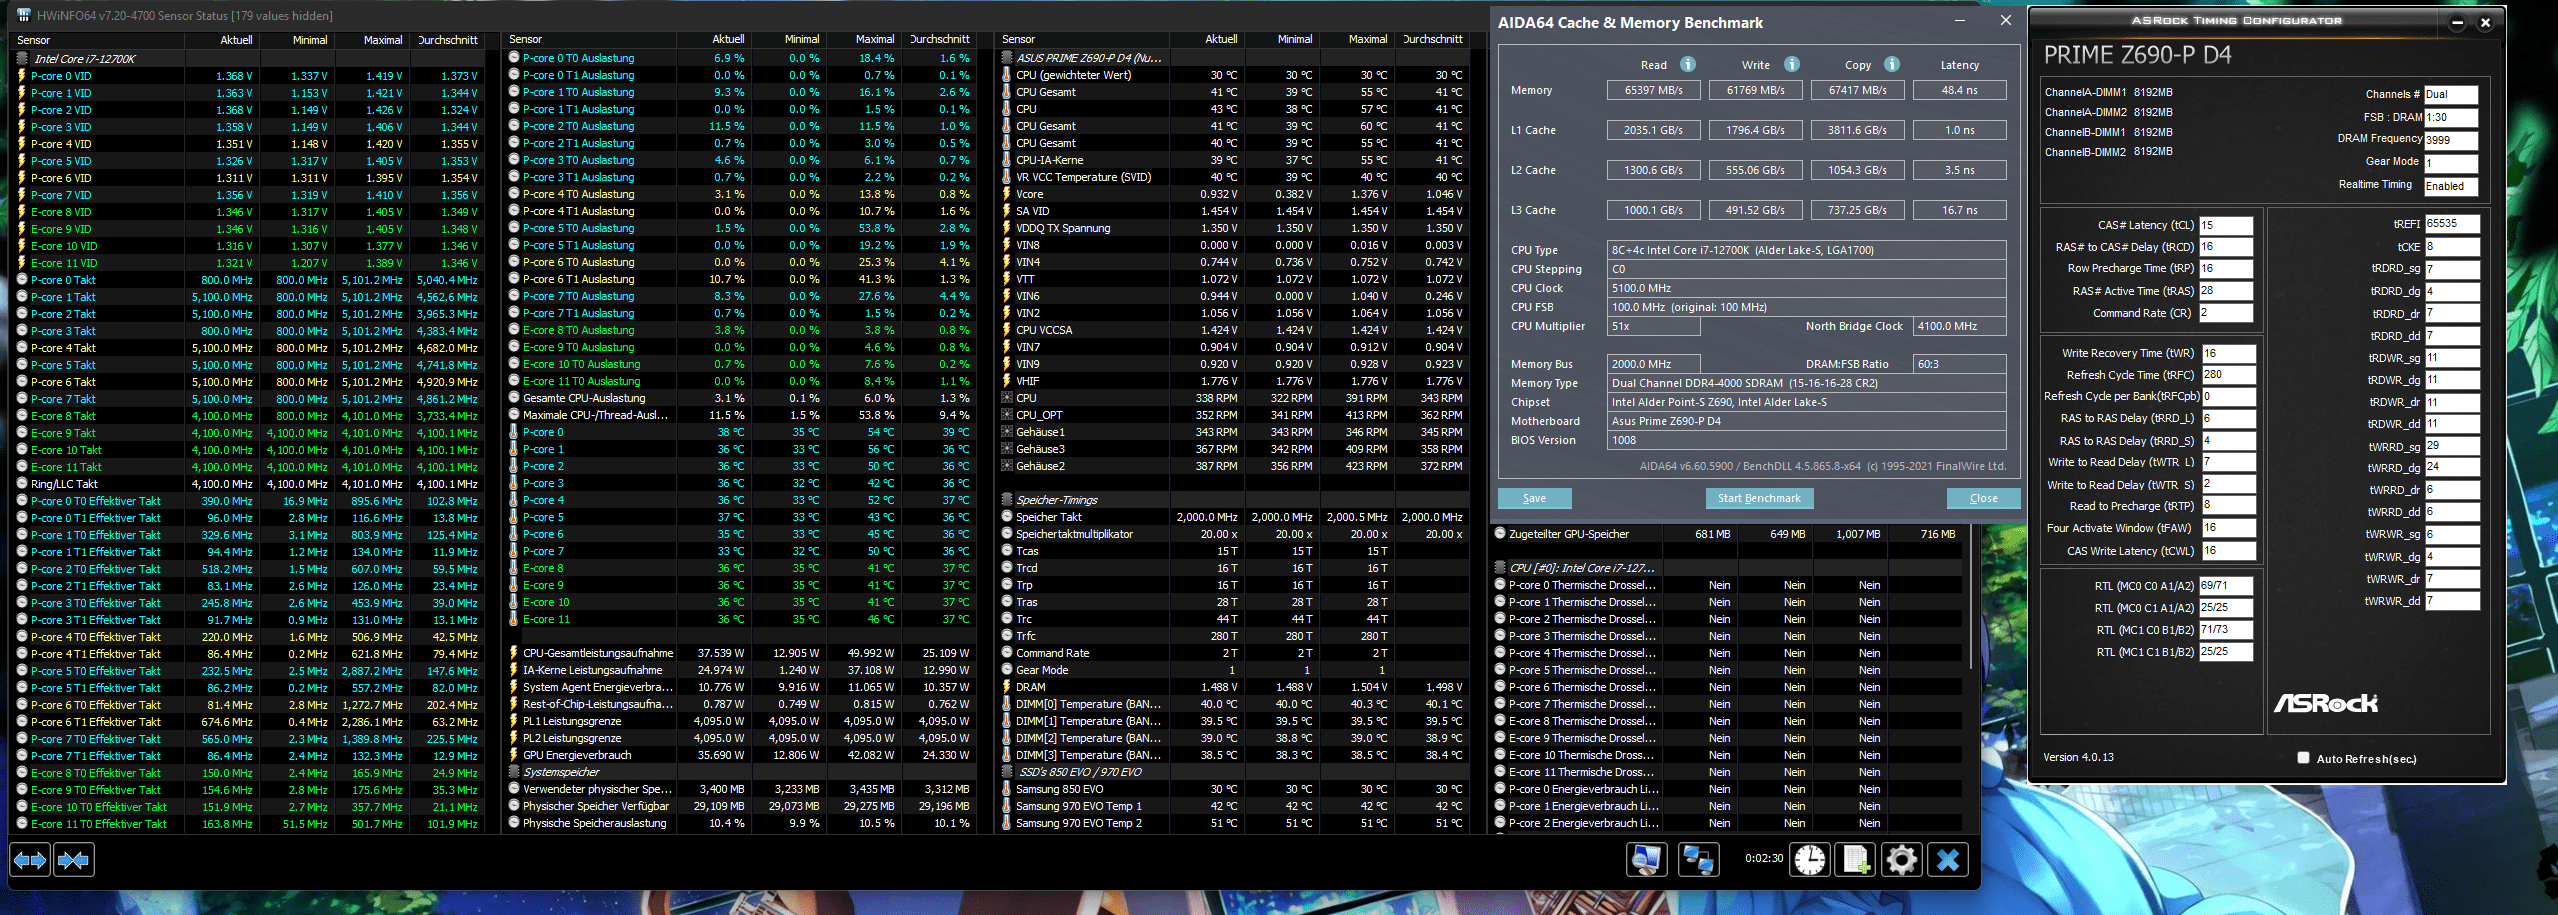
Task: Click the CAS# Latency (tCL) value field
Action: point(2226,225)
